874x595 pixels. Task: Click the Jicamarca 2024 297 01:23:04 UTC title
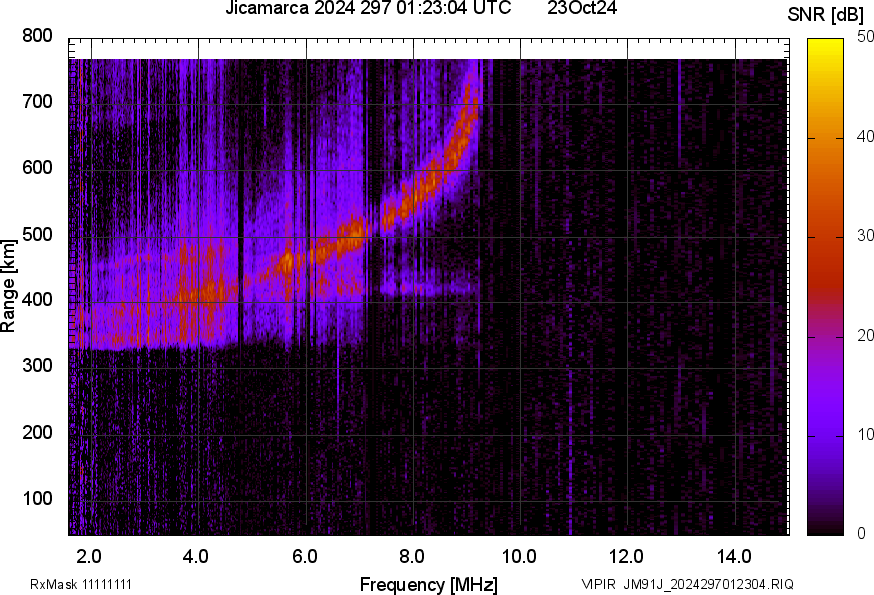point(368,8)
